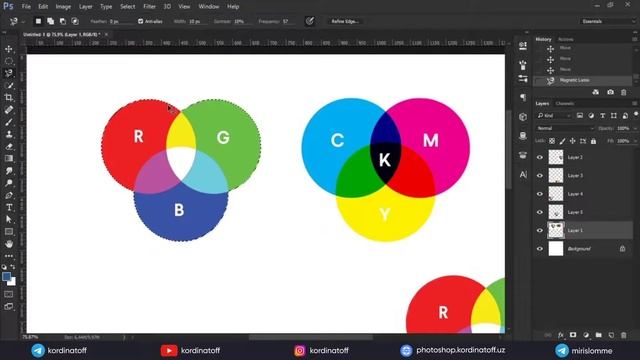
Task: Click the Add layer style fx icon
Action: point(560,335)
